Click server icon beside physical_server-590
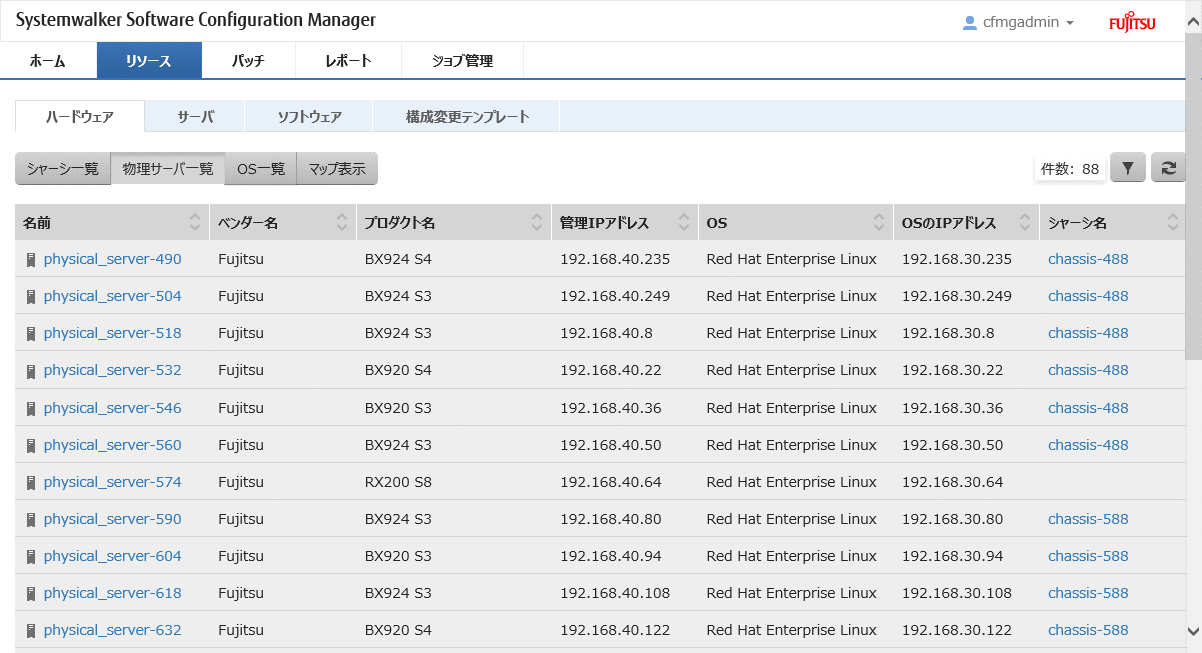 click(31, 519)
